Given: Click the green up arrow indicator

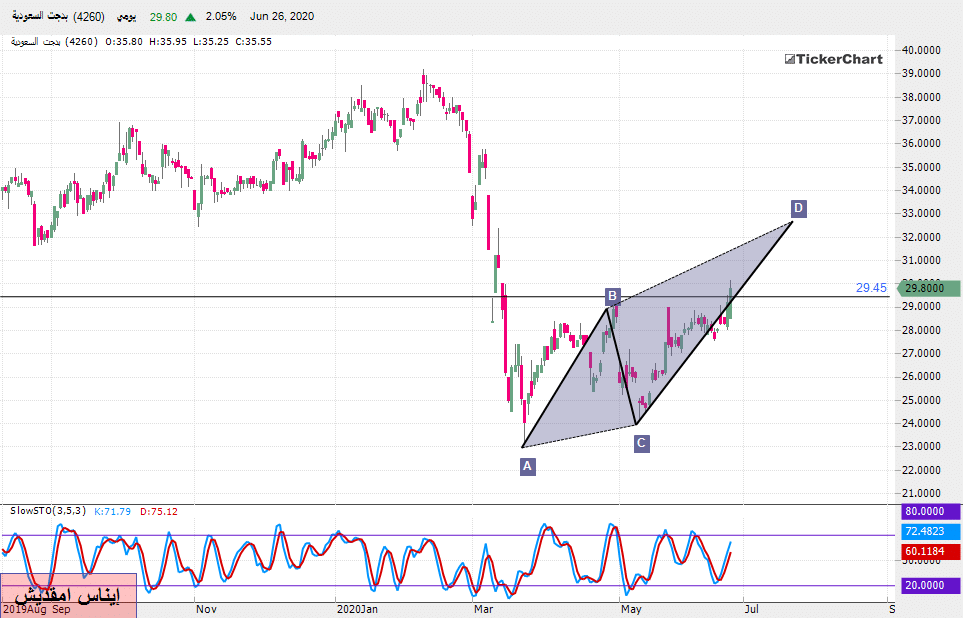Looking at the screenshot, I should [190, 17].
